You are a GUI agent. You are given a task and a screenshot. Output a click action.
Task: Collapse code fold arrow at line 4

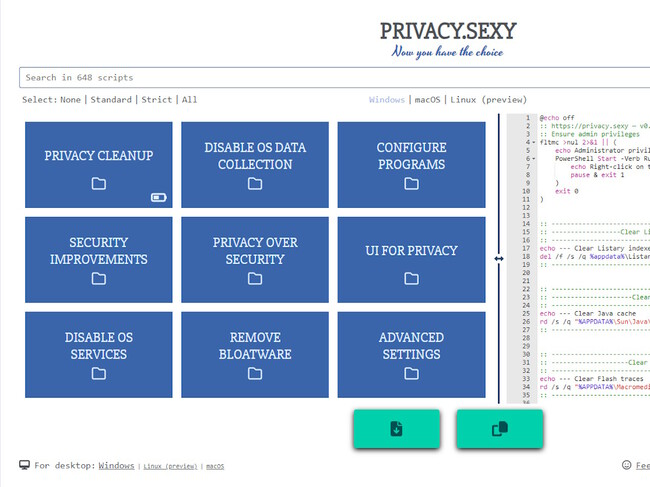pos(534,142)
